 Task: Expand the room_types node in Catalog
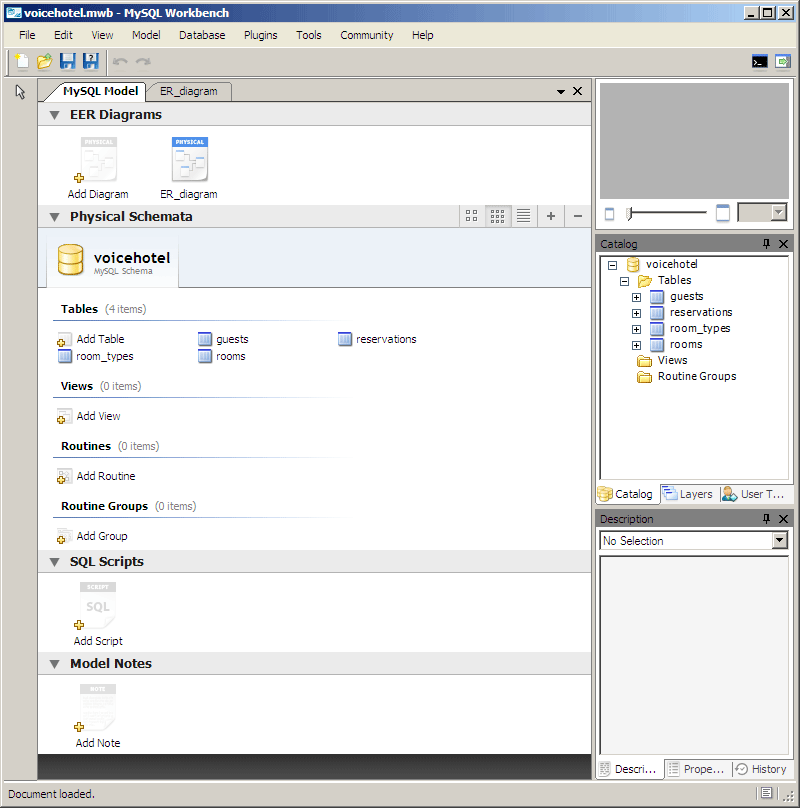coord(637,329)
